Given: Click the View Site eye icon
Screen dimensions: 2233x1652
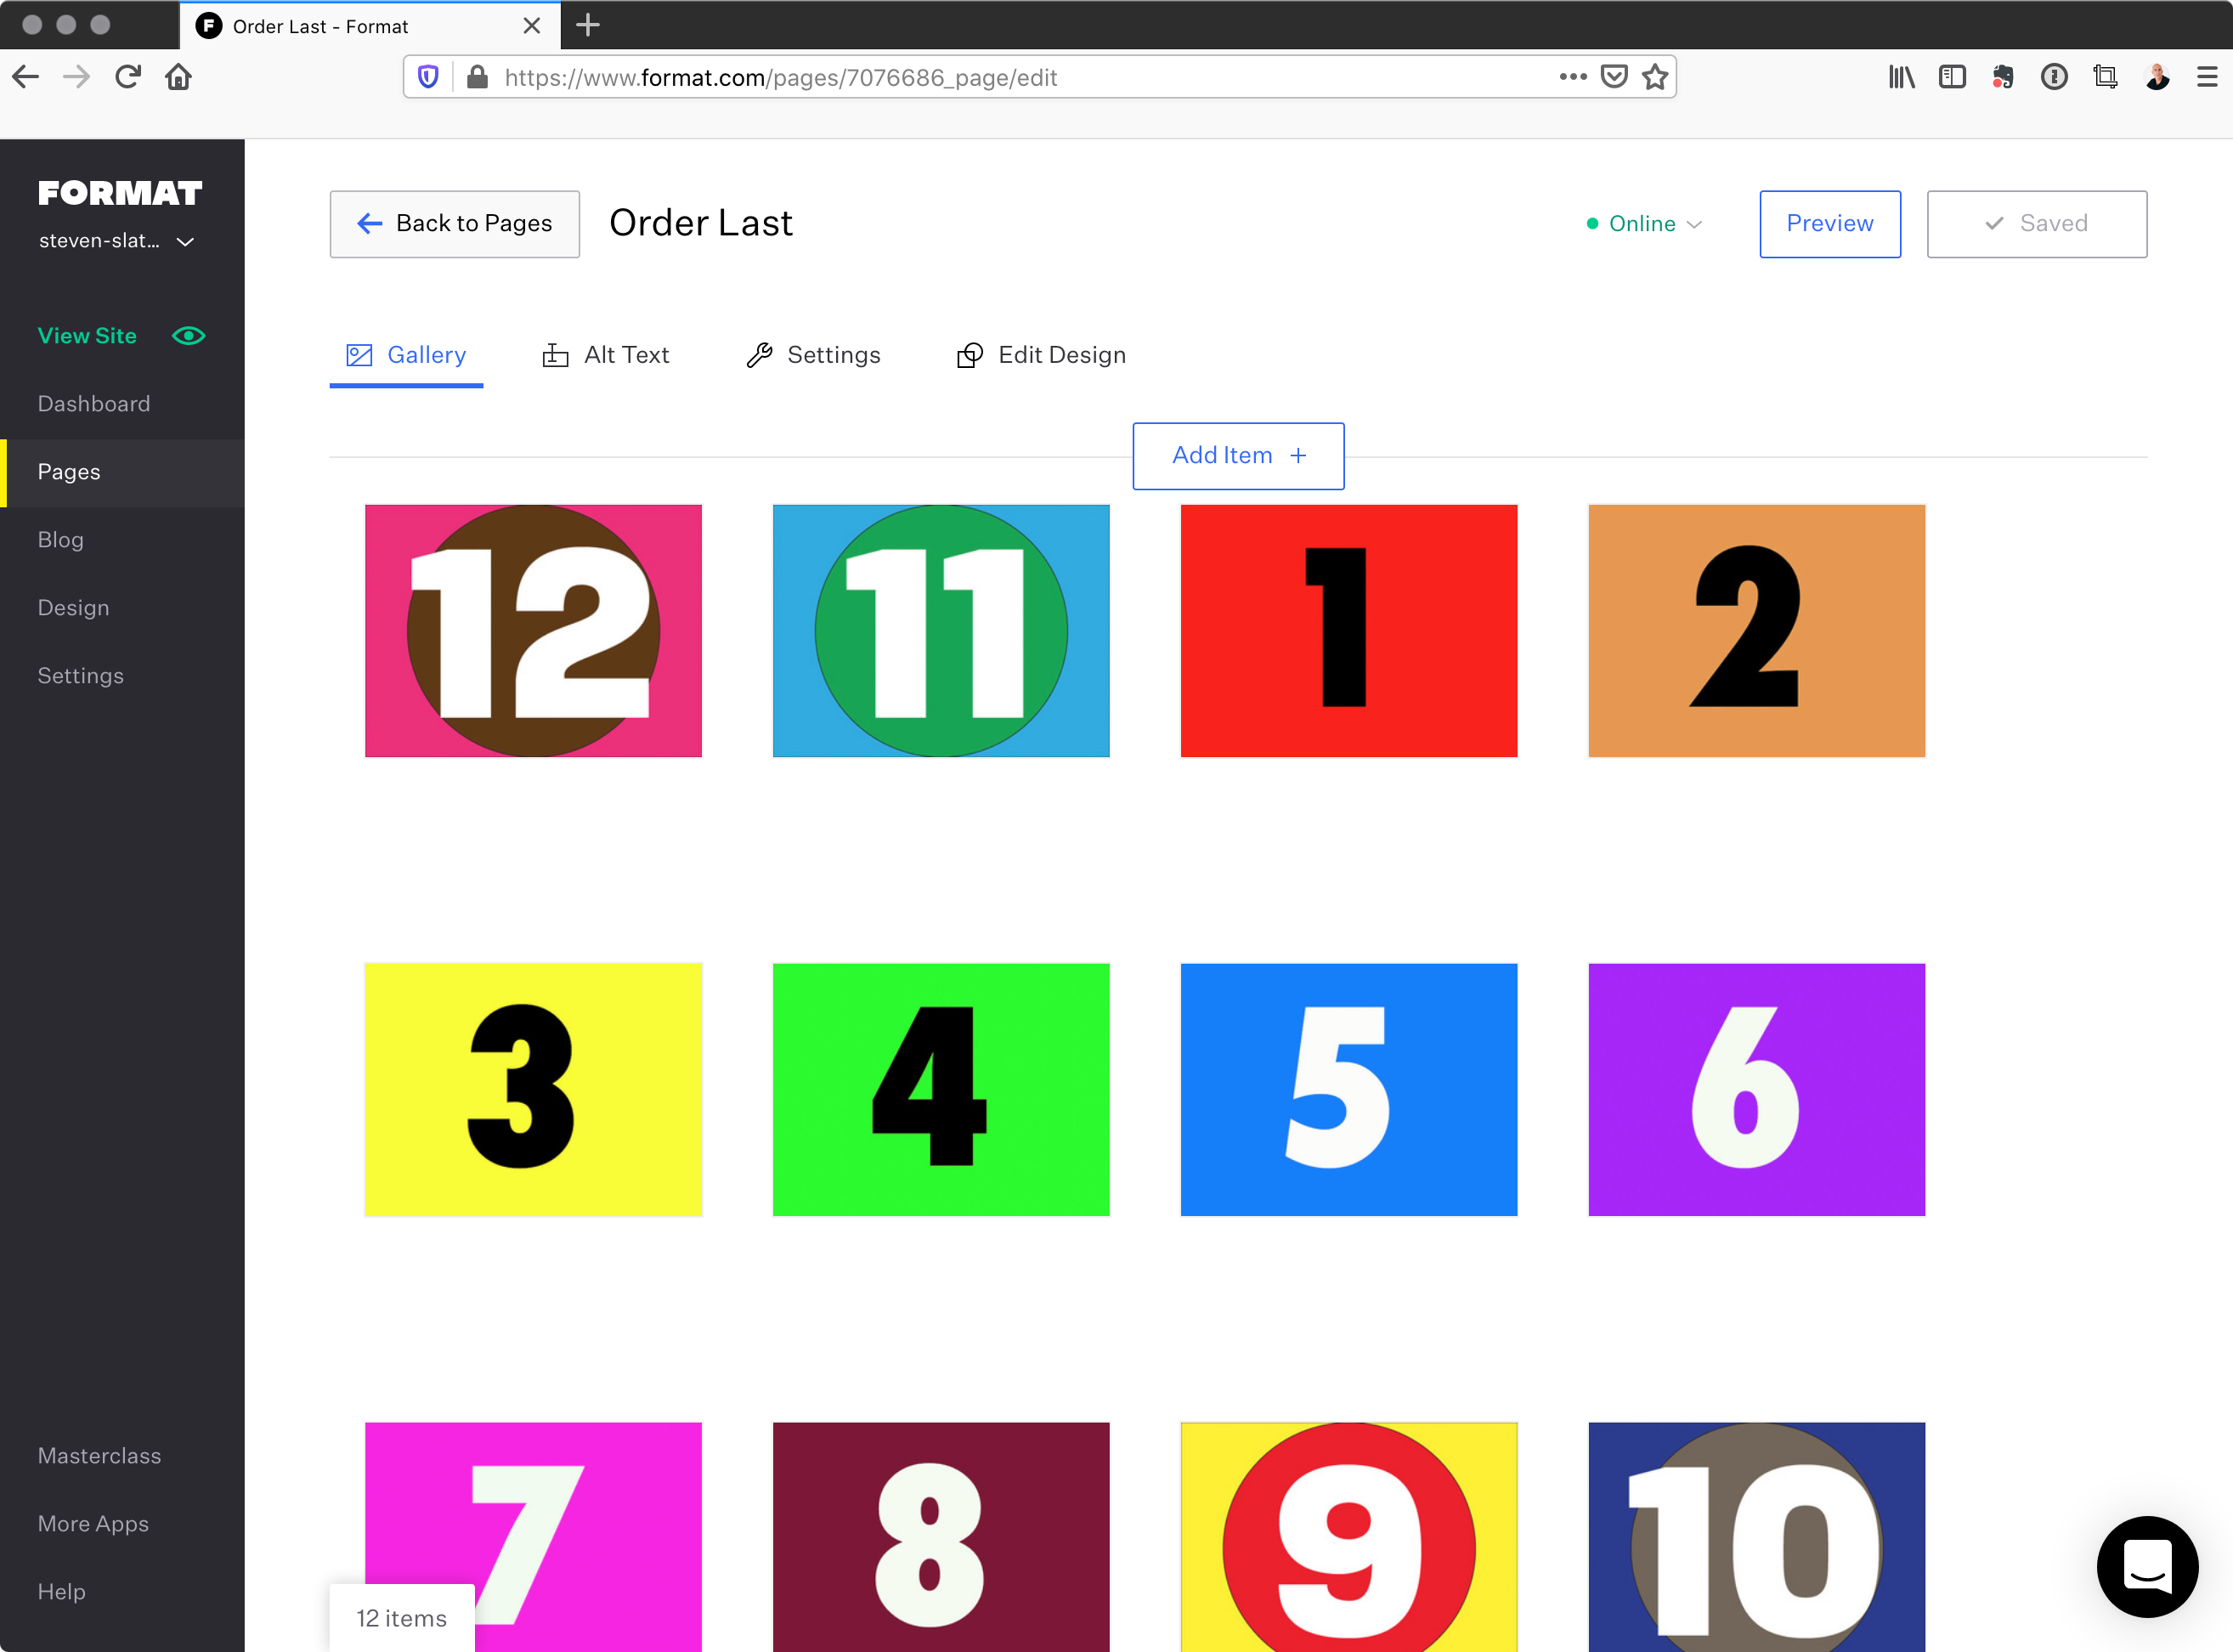Looking at the screenshot, I should [189, 336].
